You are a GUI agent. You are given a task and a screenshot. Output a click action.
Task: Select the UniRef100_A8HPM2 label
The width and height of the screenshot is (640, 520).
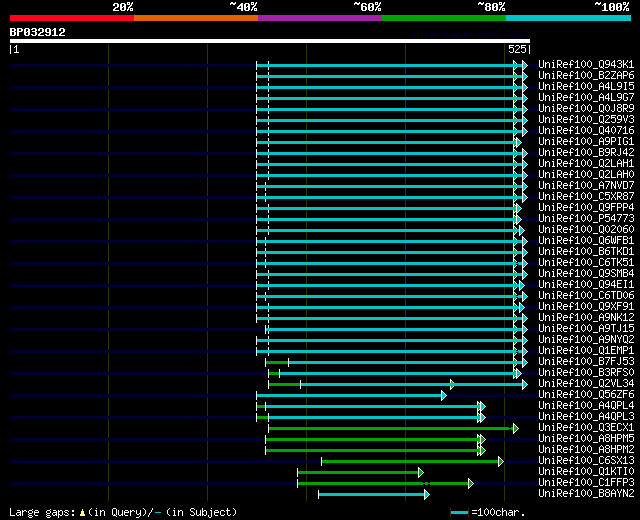586,450
